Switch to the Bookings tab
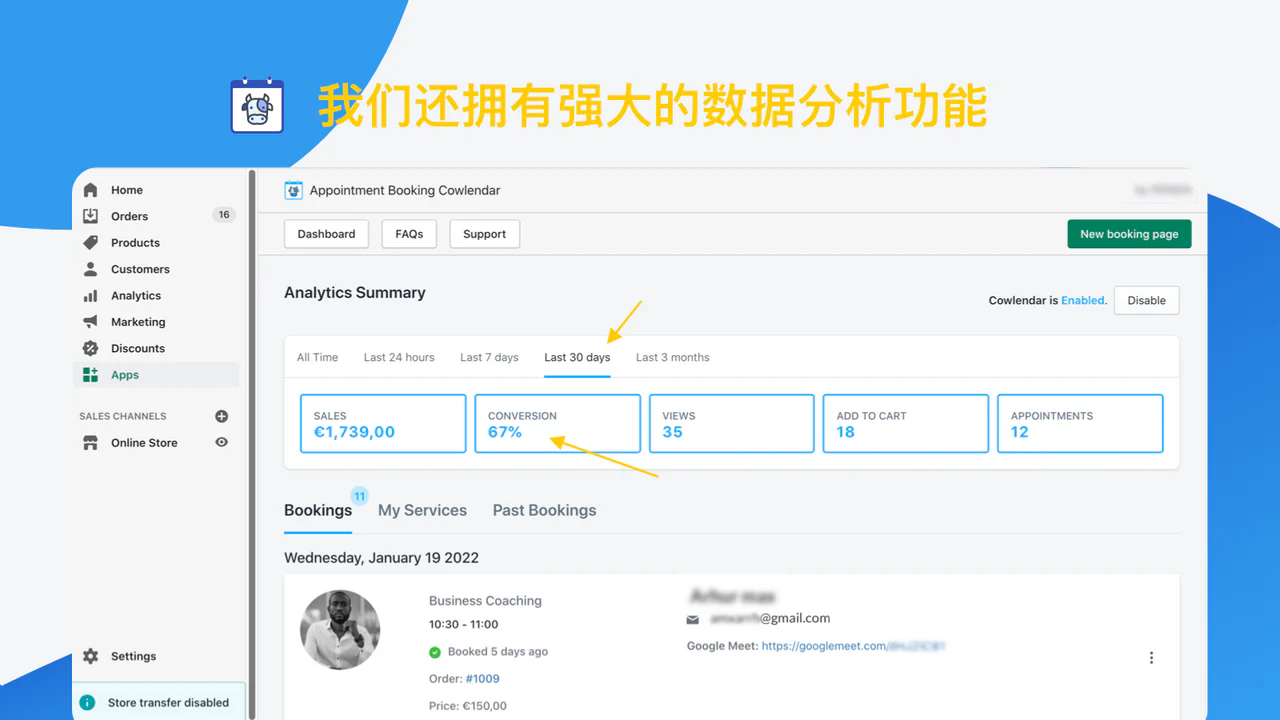The height and width of the screenshot is (720, 1280). coord(318,510)
